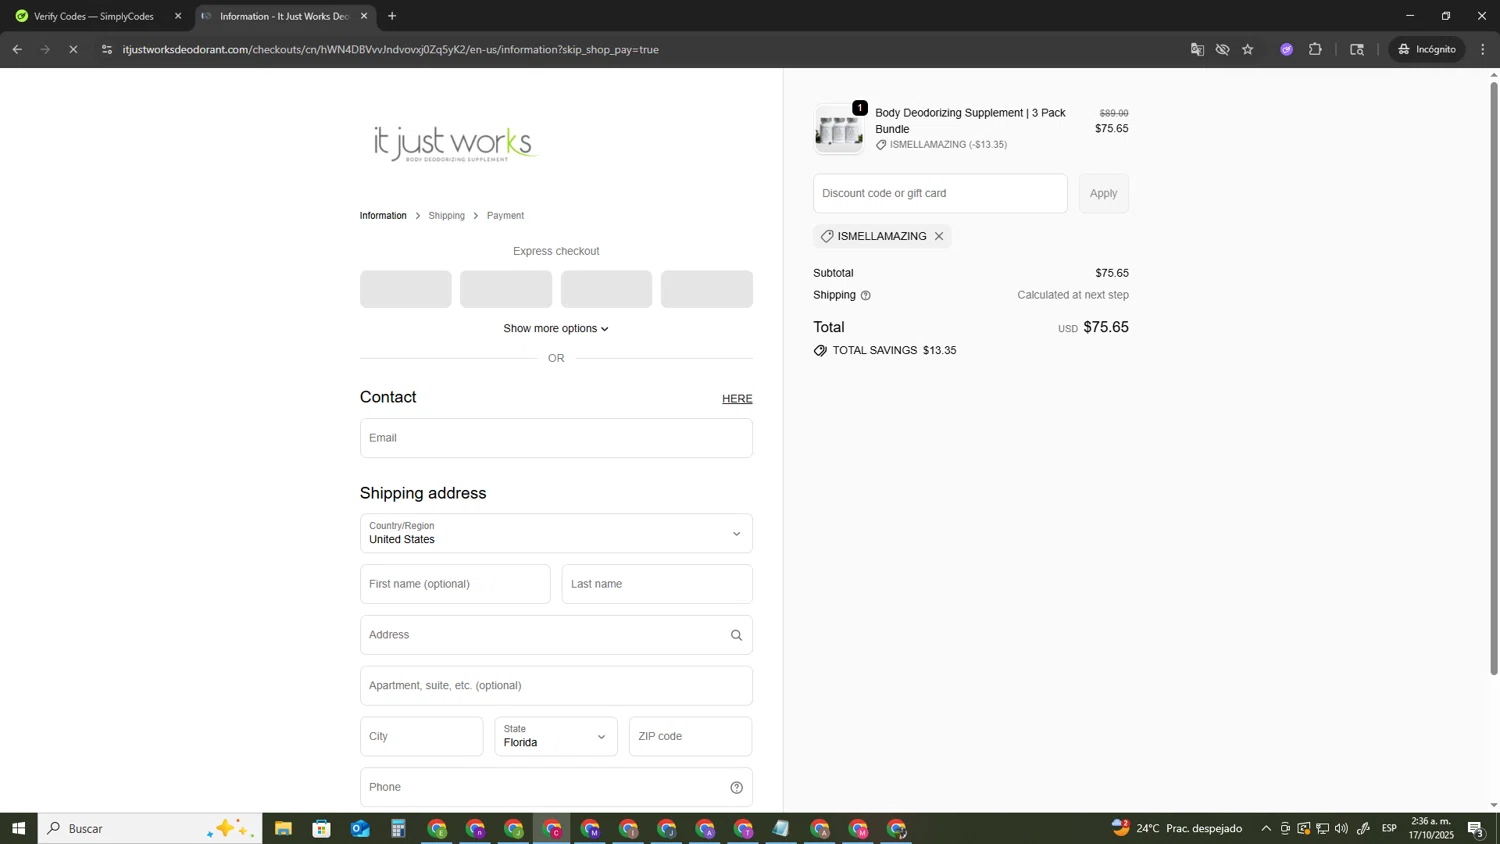Click the fourth express checkout button placeholder
Viewport: 1500px width, 844px height.
coord(707,289)
